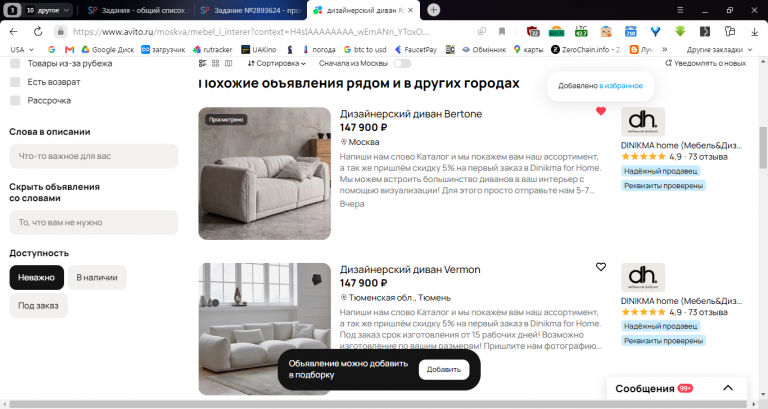The width and height of the screenshot is (768, 409).
Task: Show more bookmarks with the chevron
Action: click(665, 49)
